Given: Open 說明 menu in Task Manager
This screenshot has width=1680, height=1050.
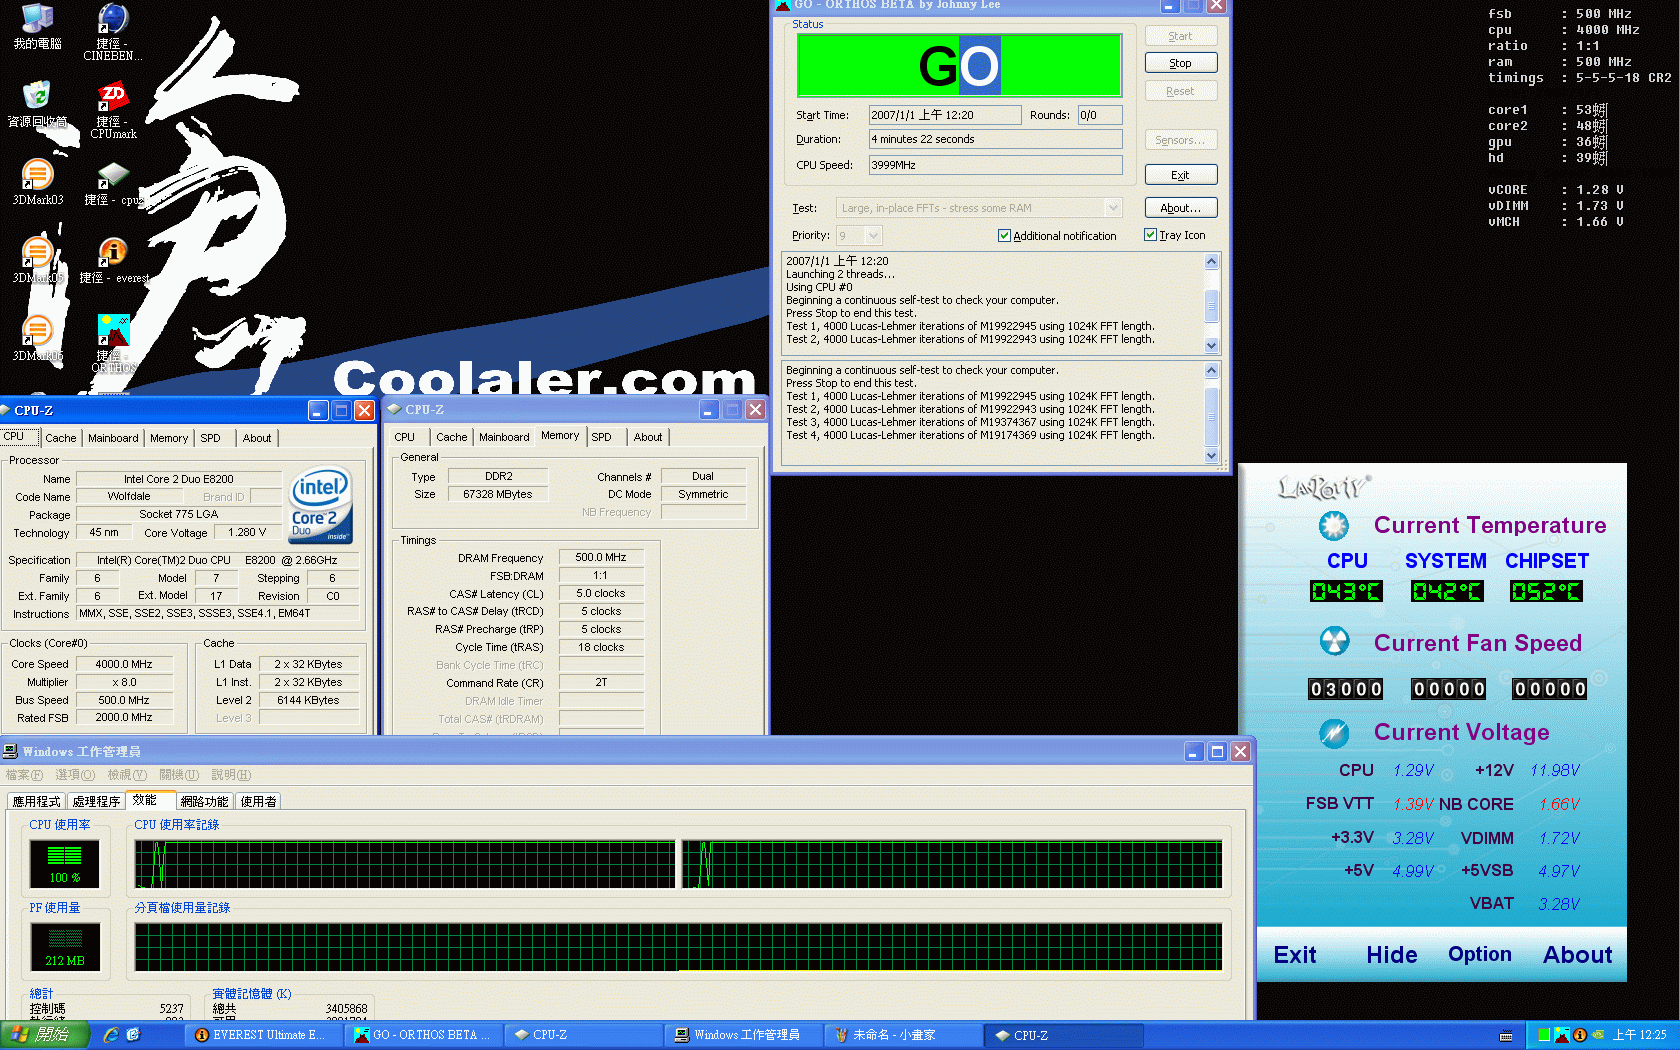Looking at the screenshot, I should pyautogui.click(x=231, y=775).
